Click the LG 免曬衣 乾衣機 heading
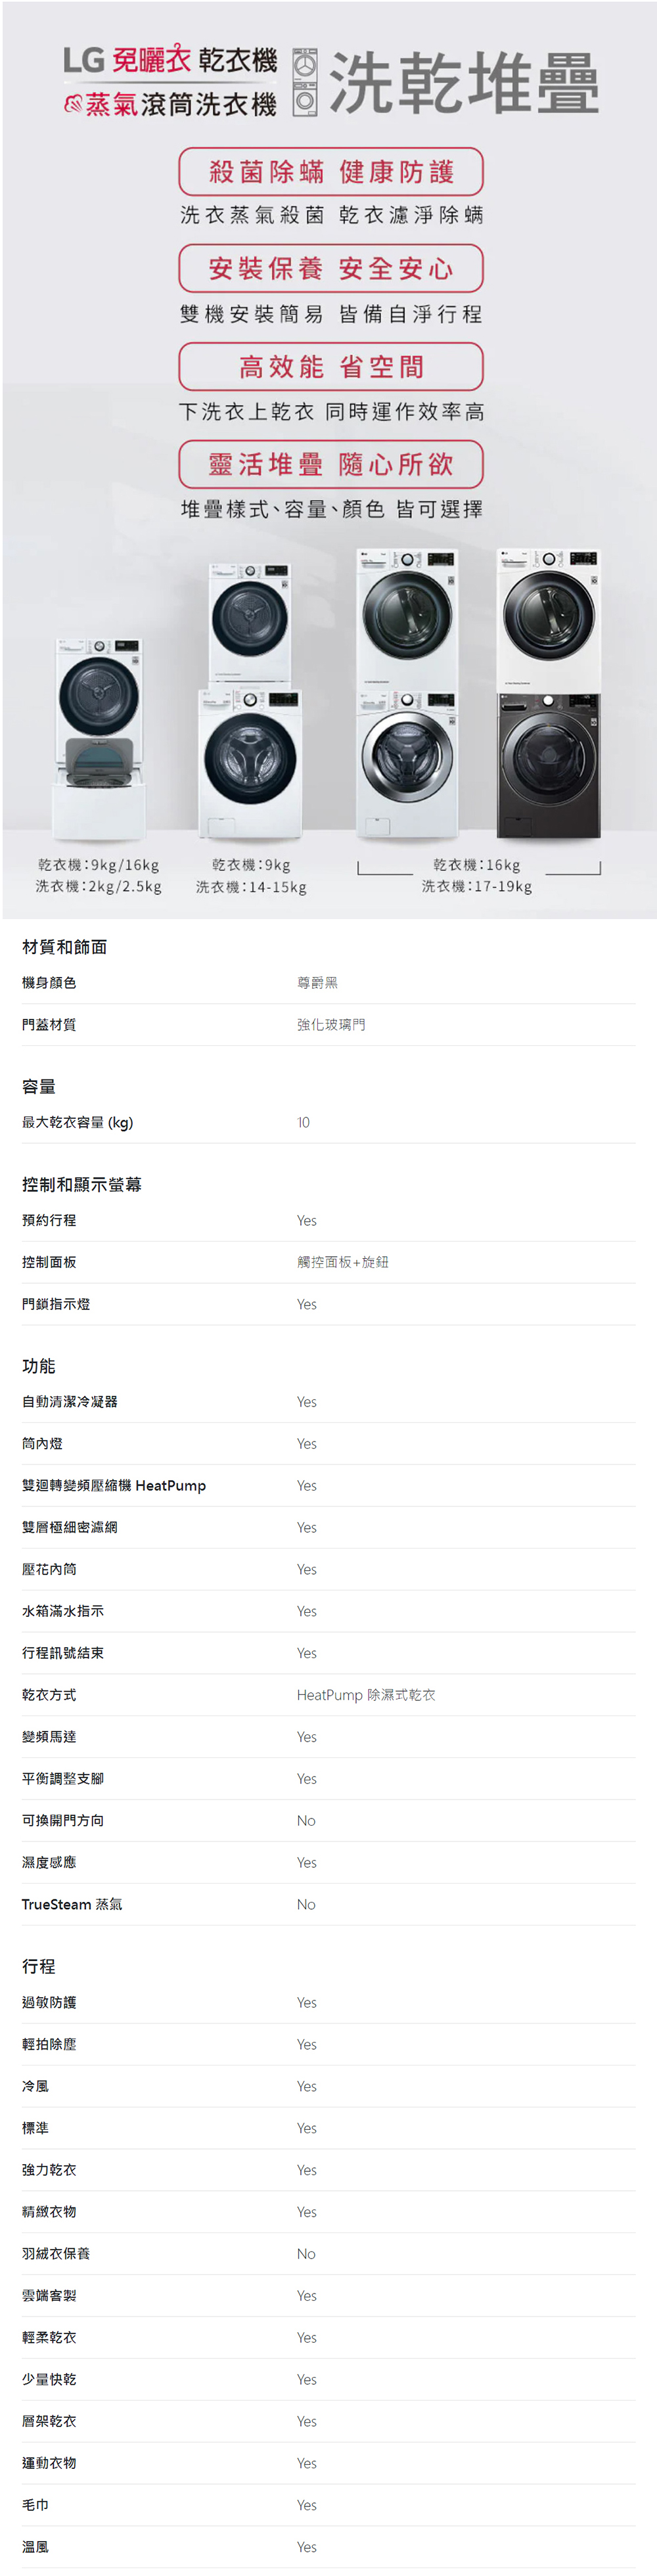 point(170,60)
